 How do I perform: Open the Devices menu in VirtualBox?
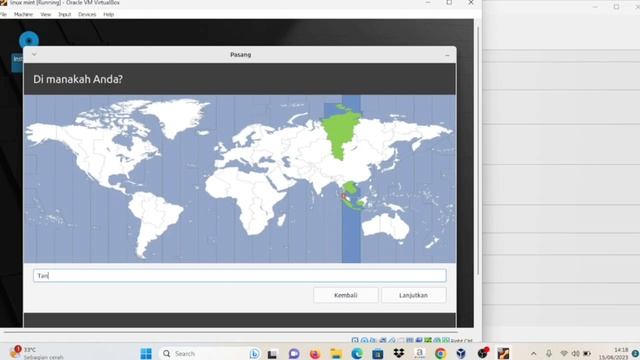87,14
